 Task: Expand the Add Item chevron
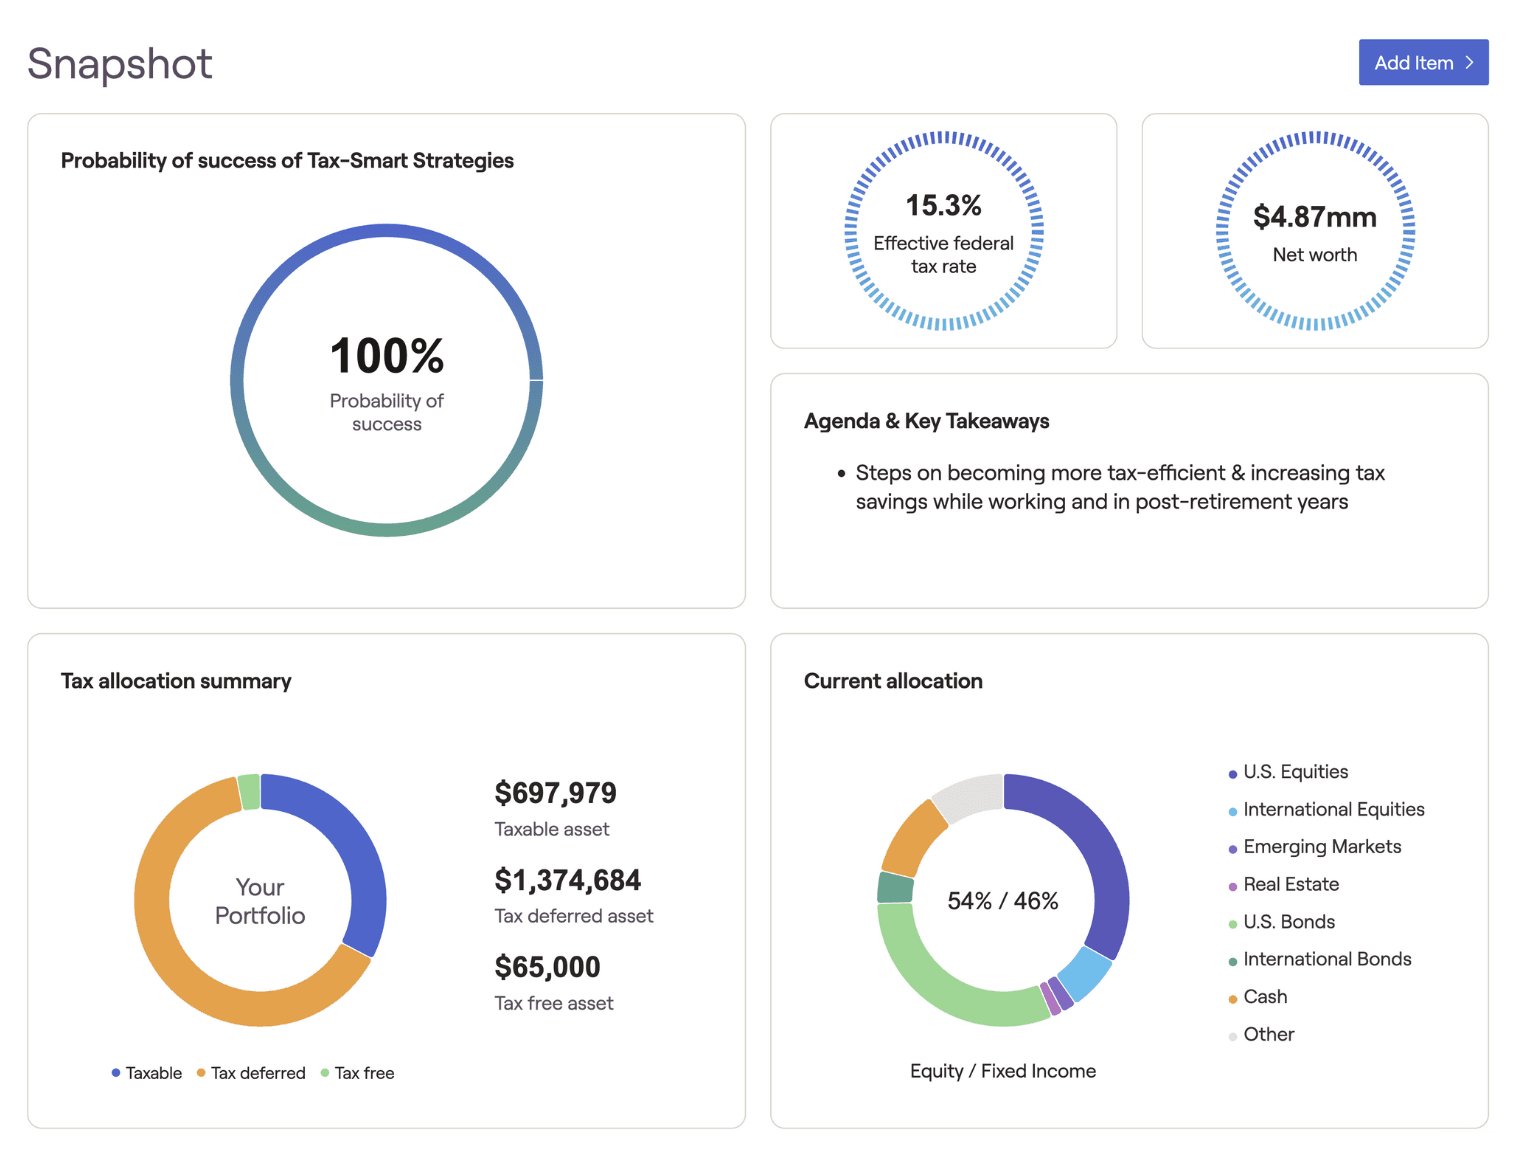[1469, 62]
